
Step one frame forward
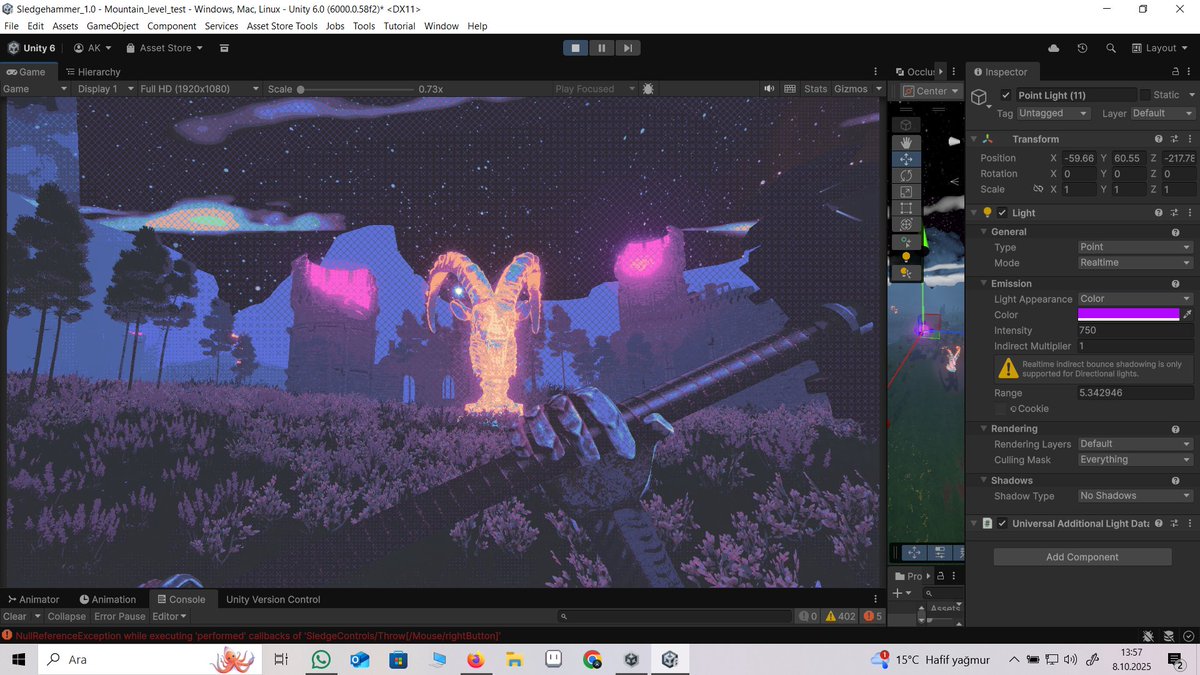pos(627,47)
